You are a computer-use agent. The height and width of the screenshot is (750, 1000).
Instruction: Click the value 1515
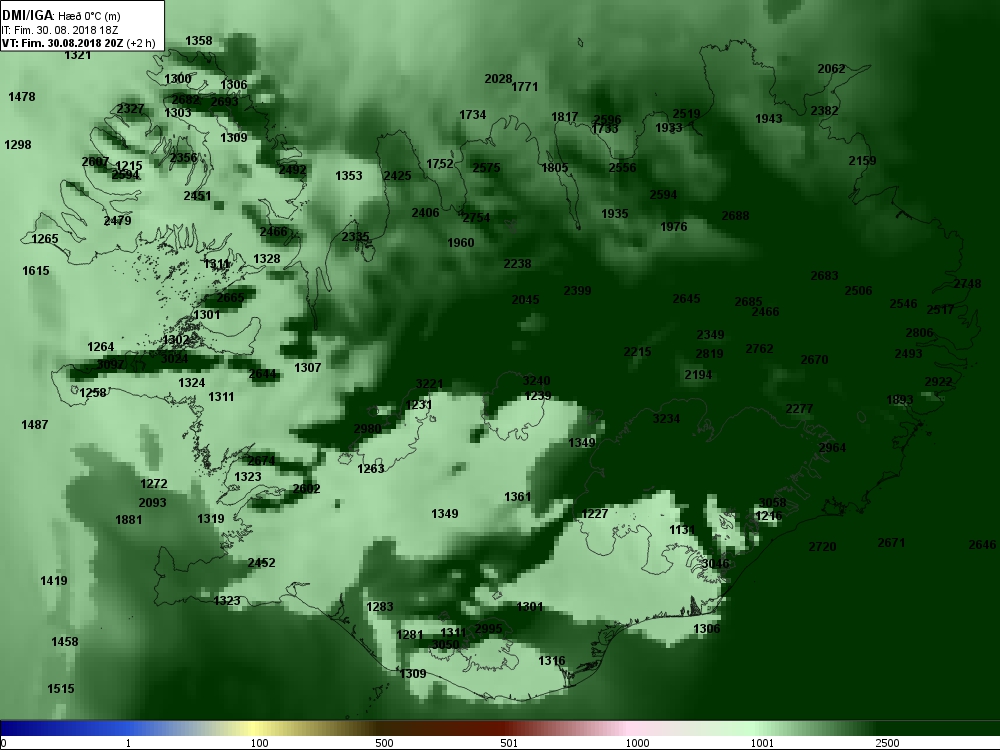pyautogui.click(x=61, y=689)
